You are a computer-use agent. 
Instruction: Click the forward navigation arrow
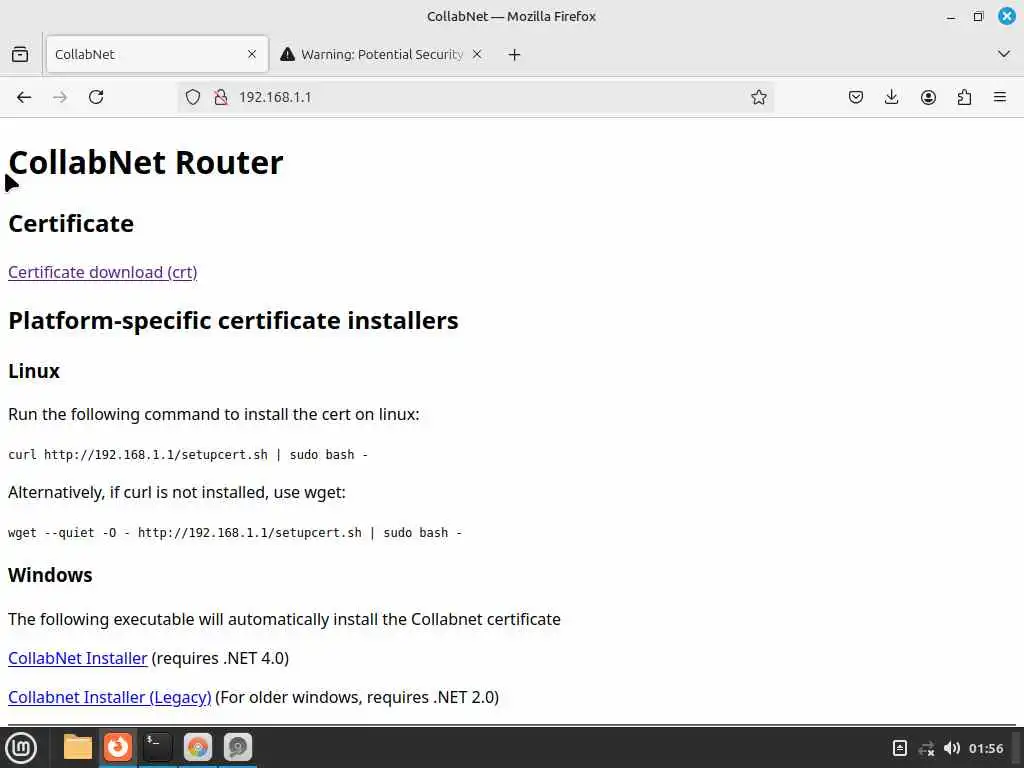[x=59, y=97]
